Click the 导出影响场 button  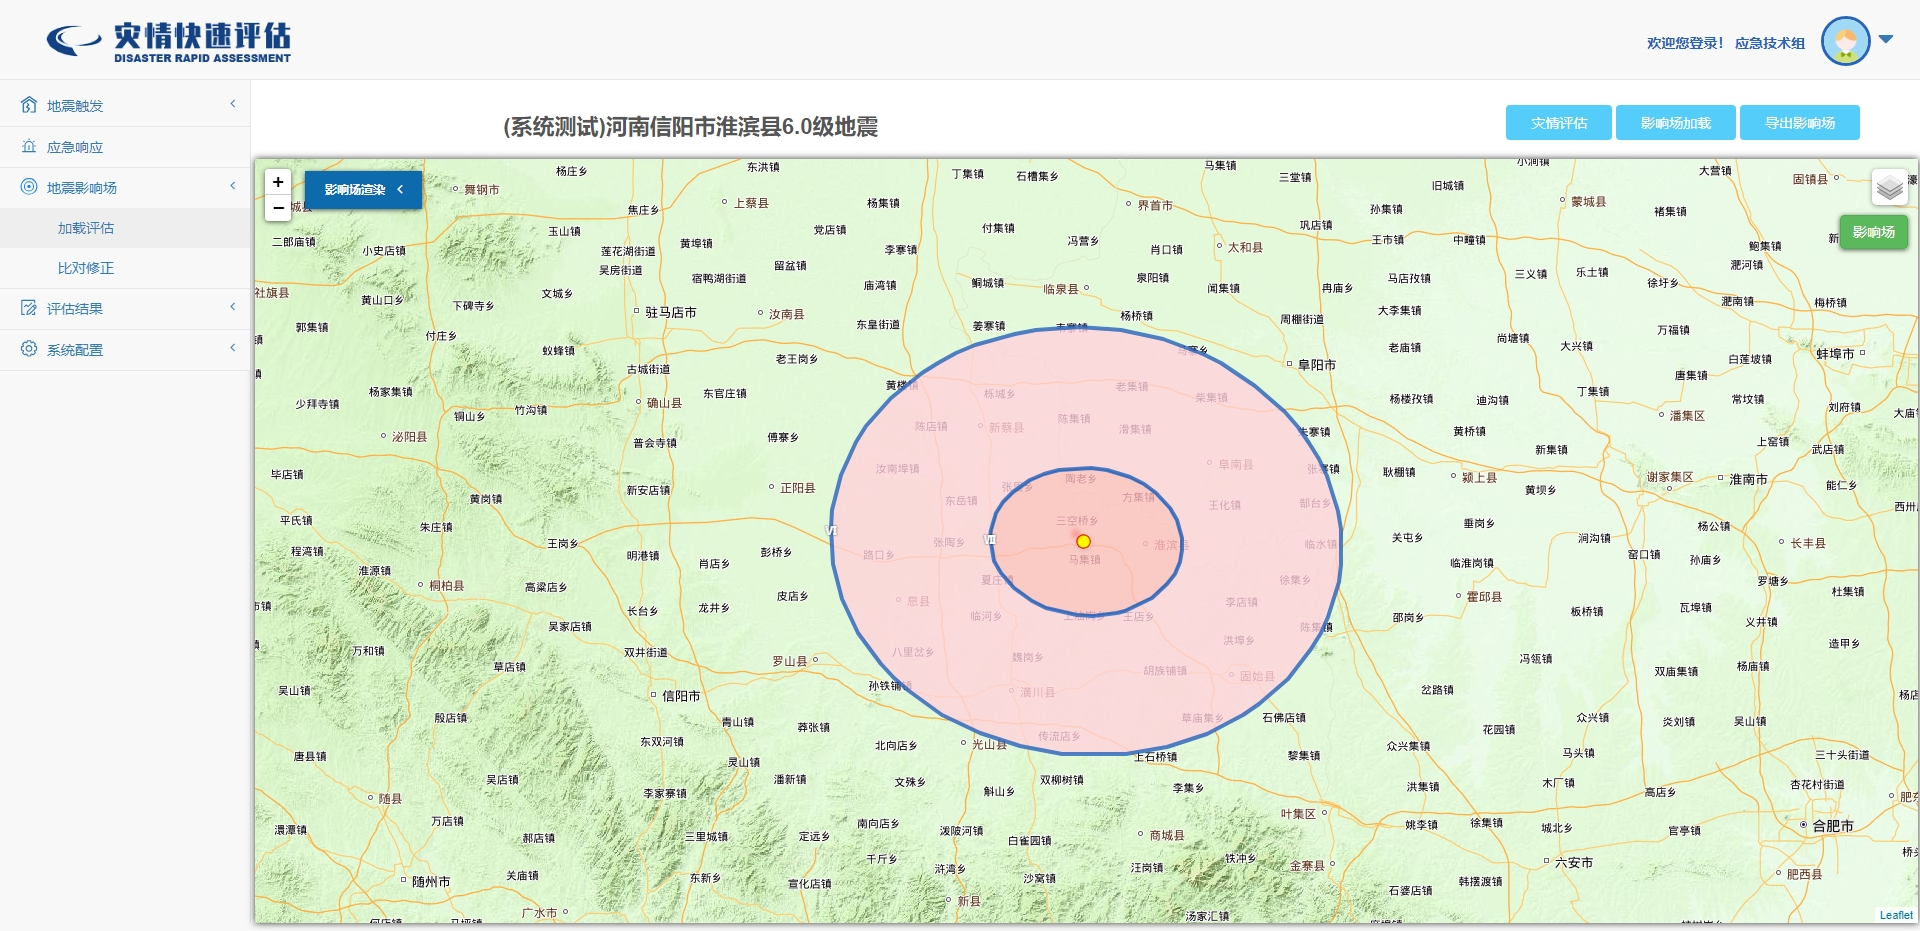1799,123
